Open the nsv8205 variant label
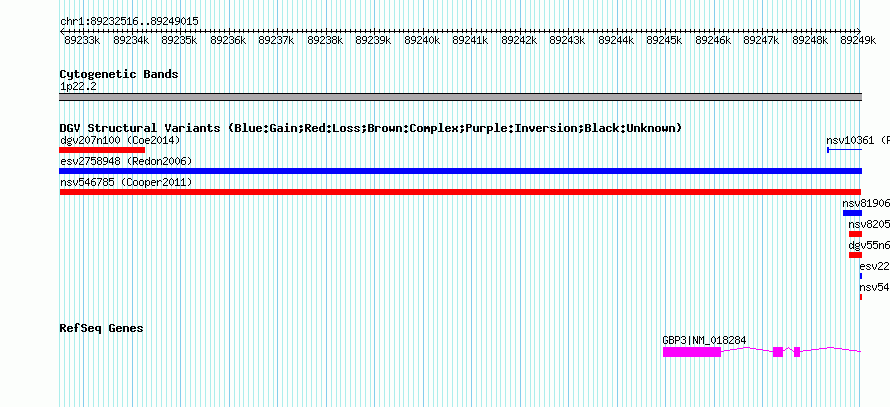Viewport: 890px width, 407px height. (868, 225)
